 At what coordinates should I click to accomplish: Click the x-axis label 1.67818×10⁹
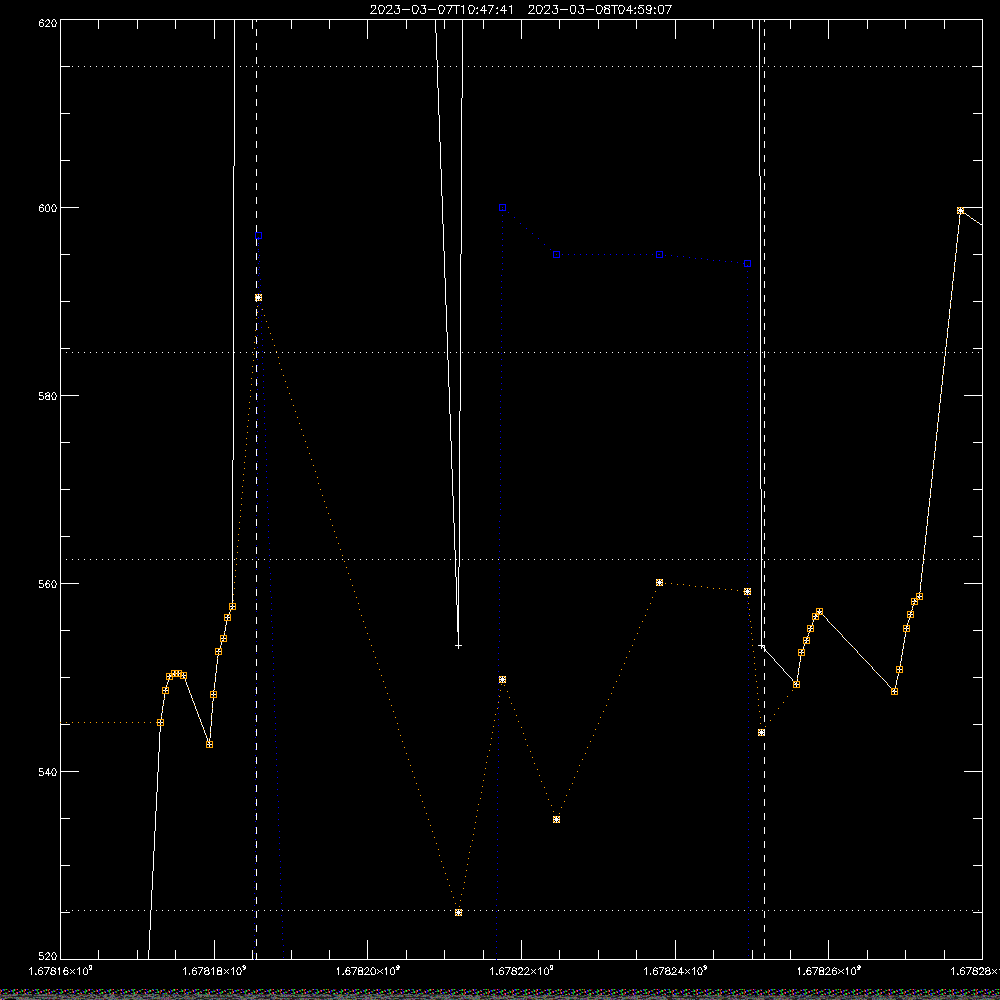click(214, 971)
